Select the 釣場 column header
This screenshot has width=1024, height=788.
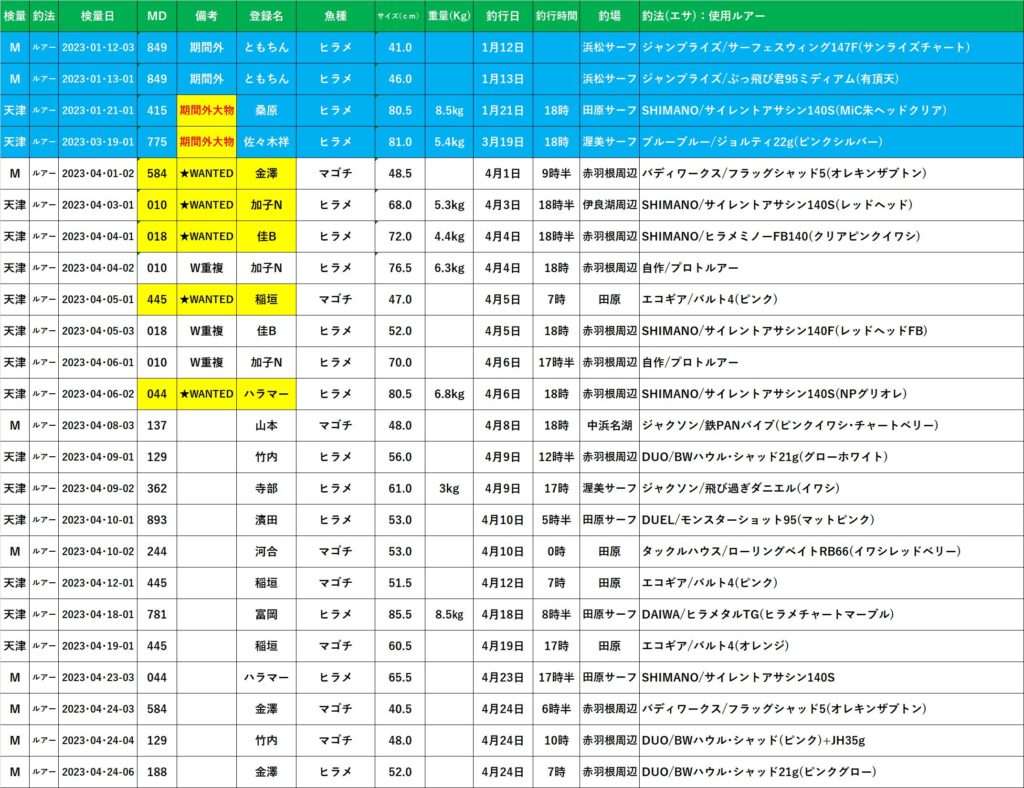tap(609, 17)
